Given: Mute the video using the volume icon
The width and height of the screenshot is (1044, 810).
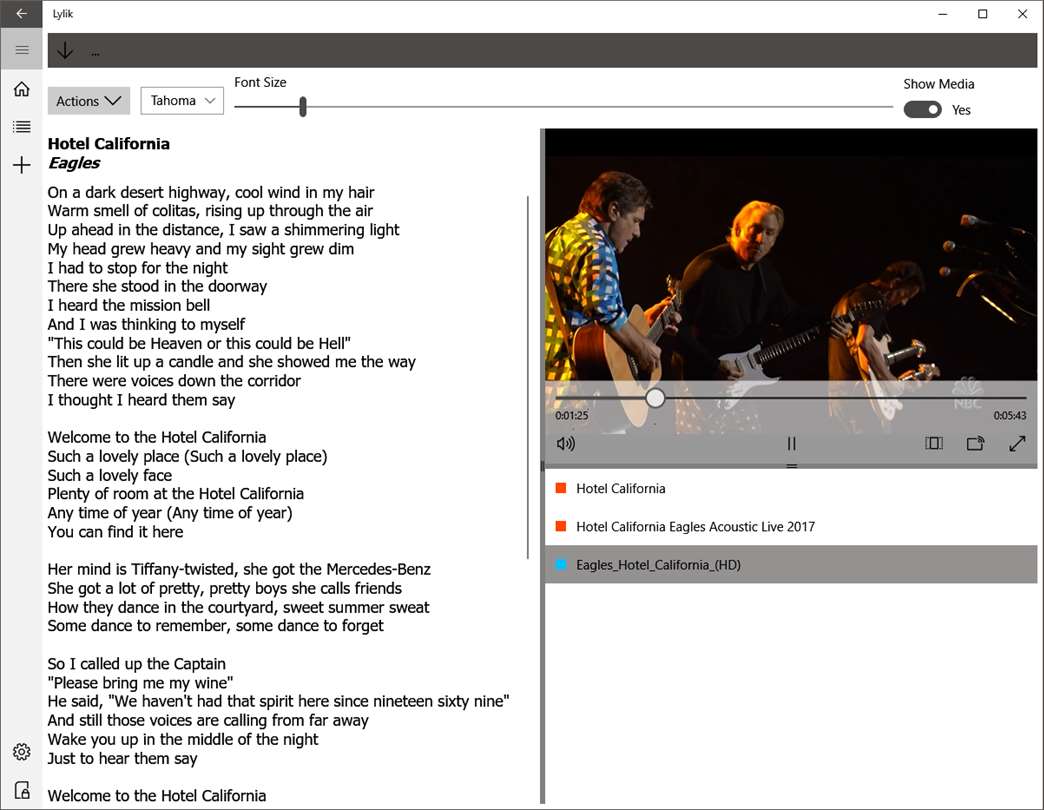Looking at the screenshot, I should click(x=565, y=443).
